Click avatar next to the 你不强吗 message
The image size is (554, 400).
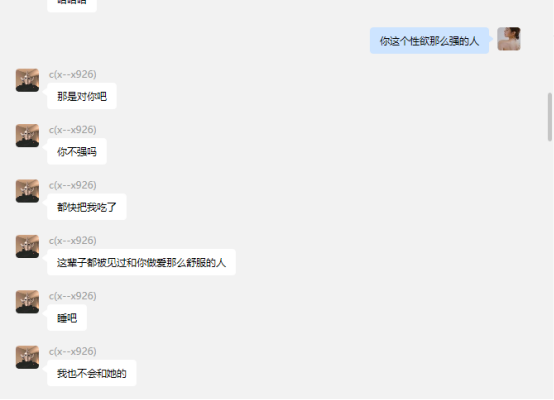tap(27, 135)
